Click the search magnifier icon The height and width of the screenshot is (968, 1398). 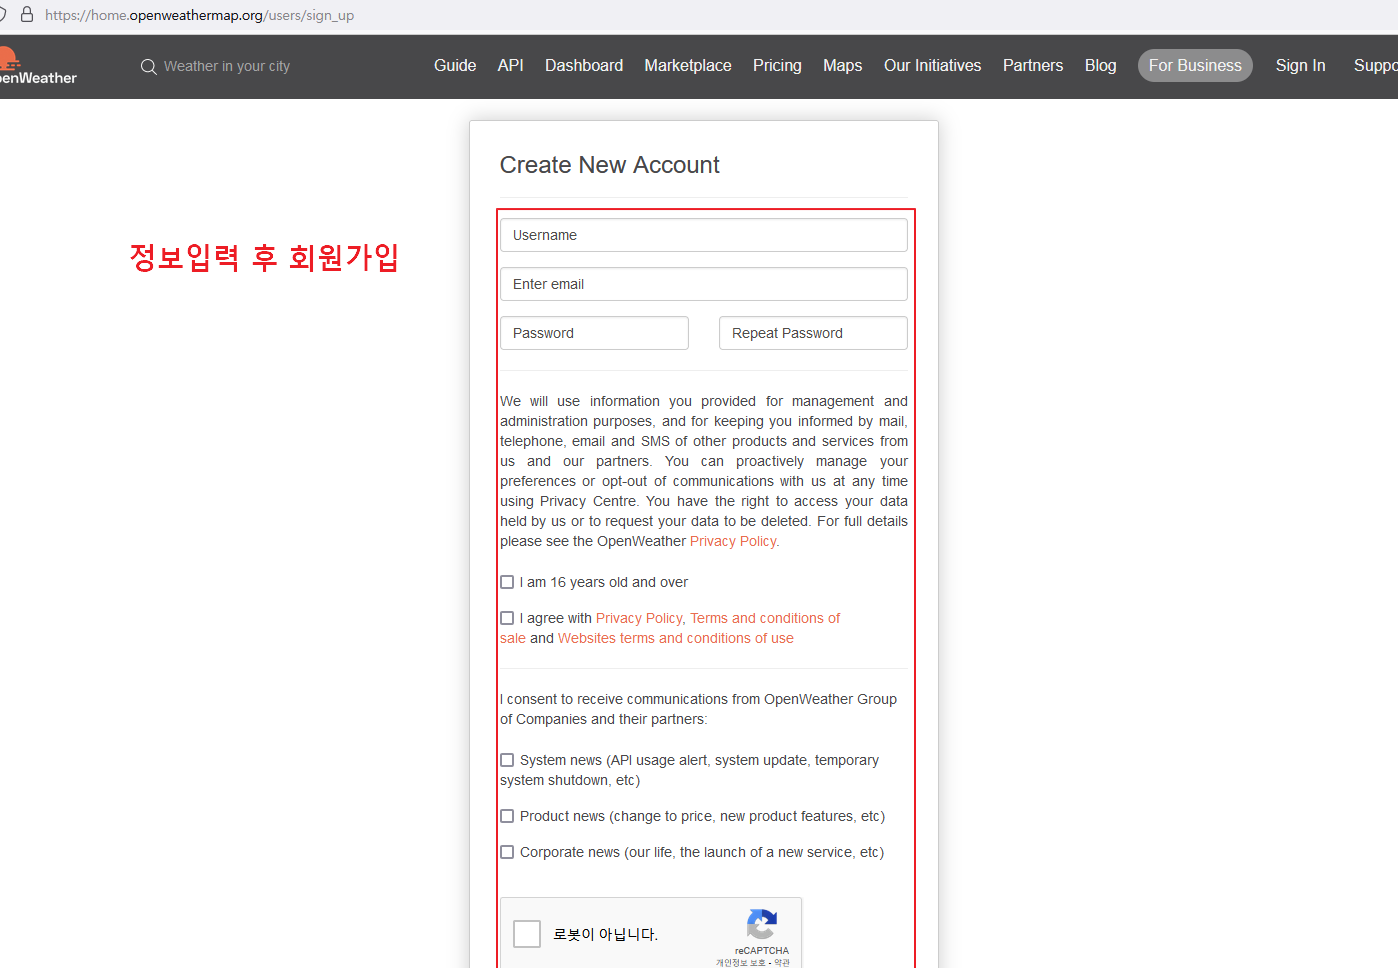pos(149,67)
